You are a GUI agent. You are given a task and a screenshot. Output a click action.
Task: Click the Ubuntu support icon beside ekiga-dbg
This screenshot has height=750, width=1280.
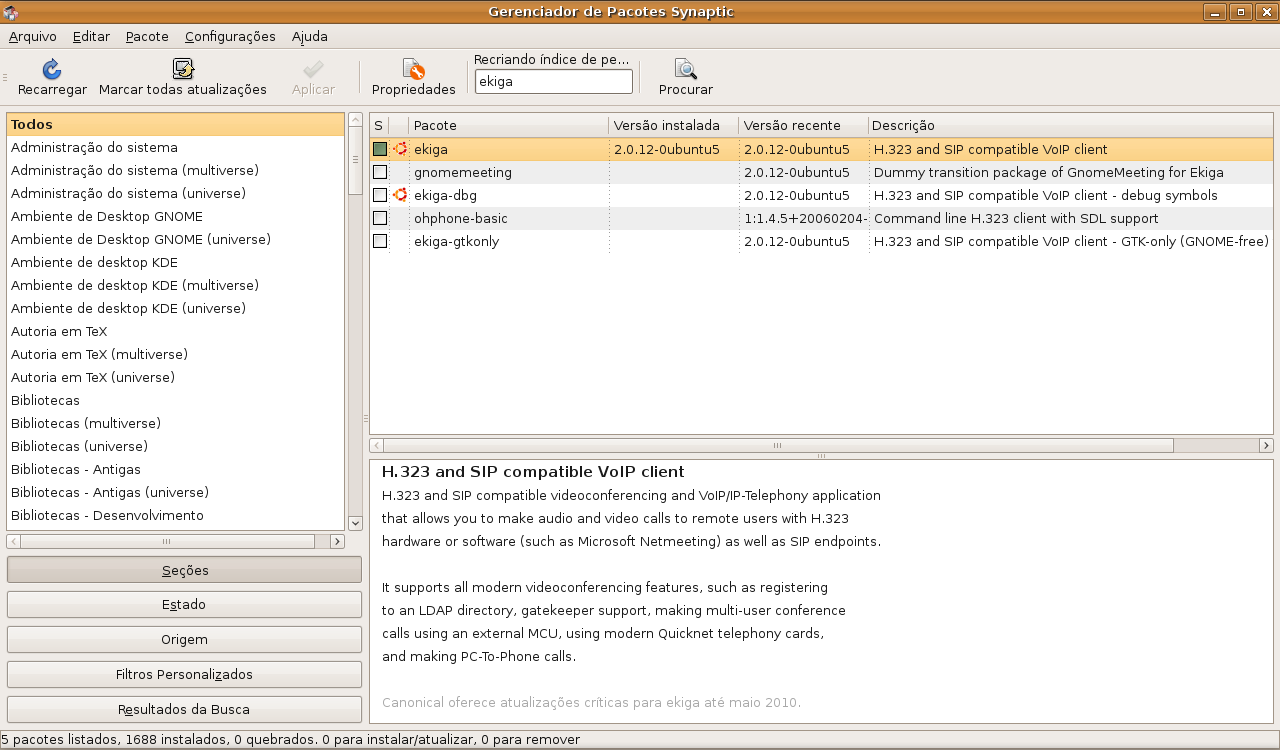[400, 195]
